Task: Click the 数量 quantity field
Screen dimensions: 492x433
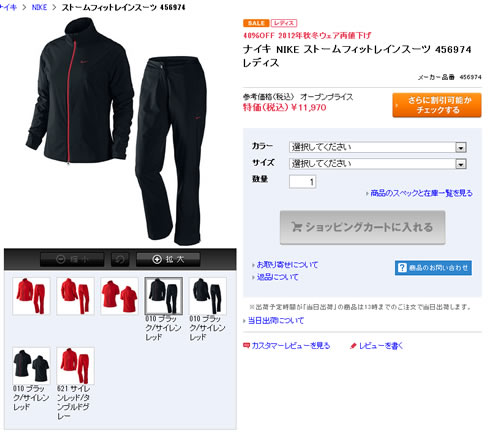Action: coord(302,182)
